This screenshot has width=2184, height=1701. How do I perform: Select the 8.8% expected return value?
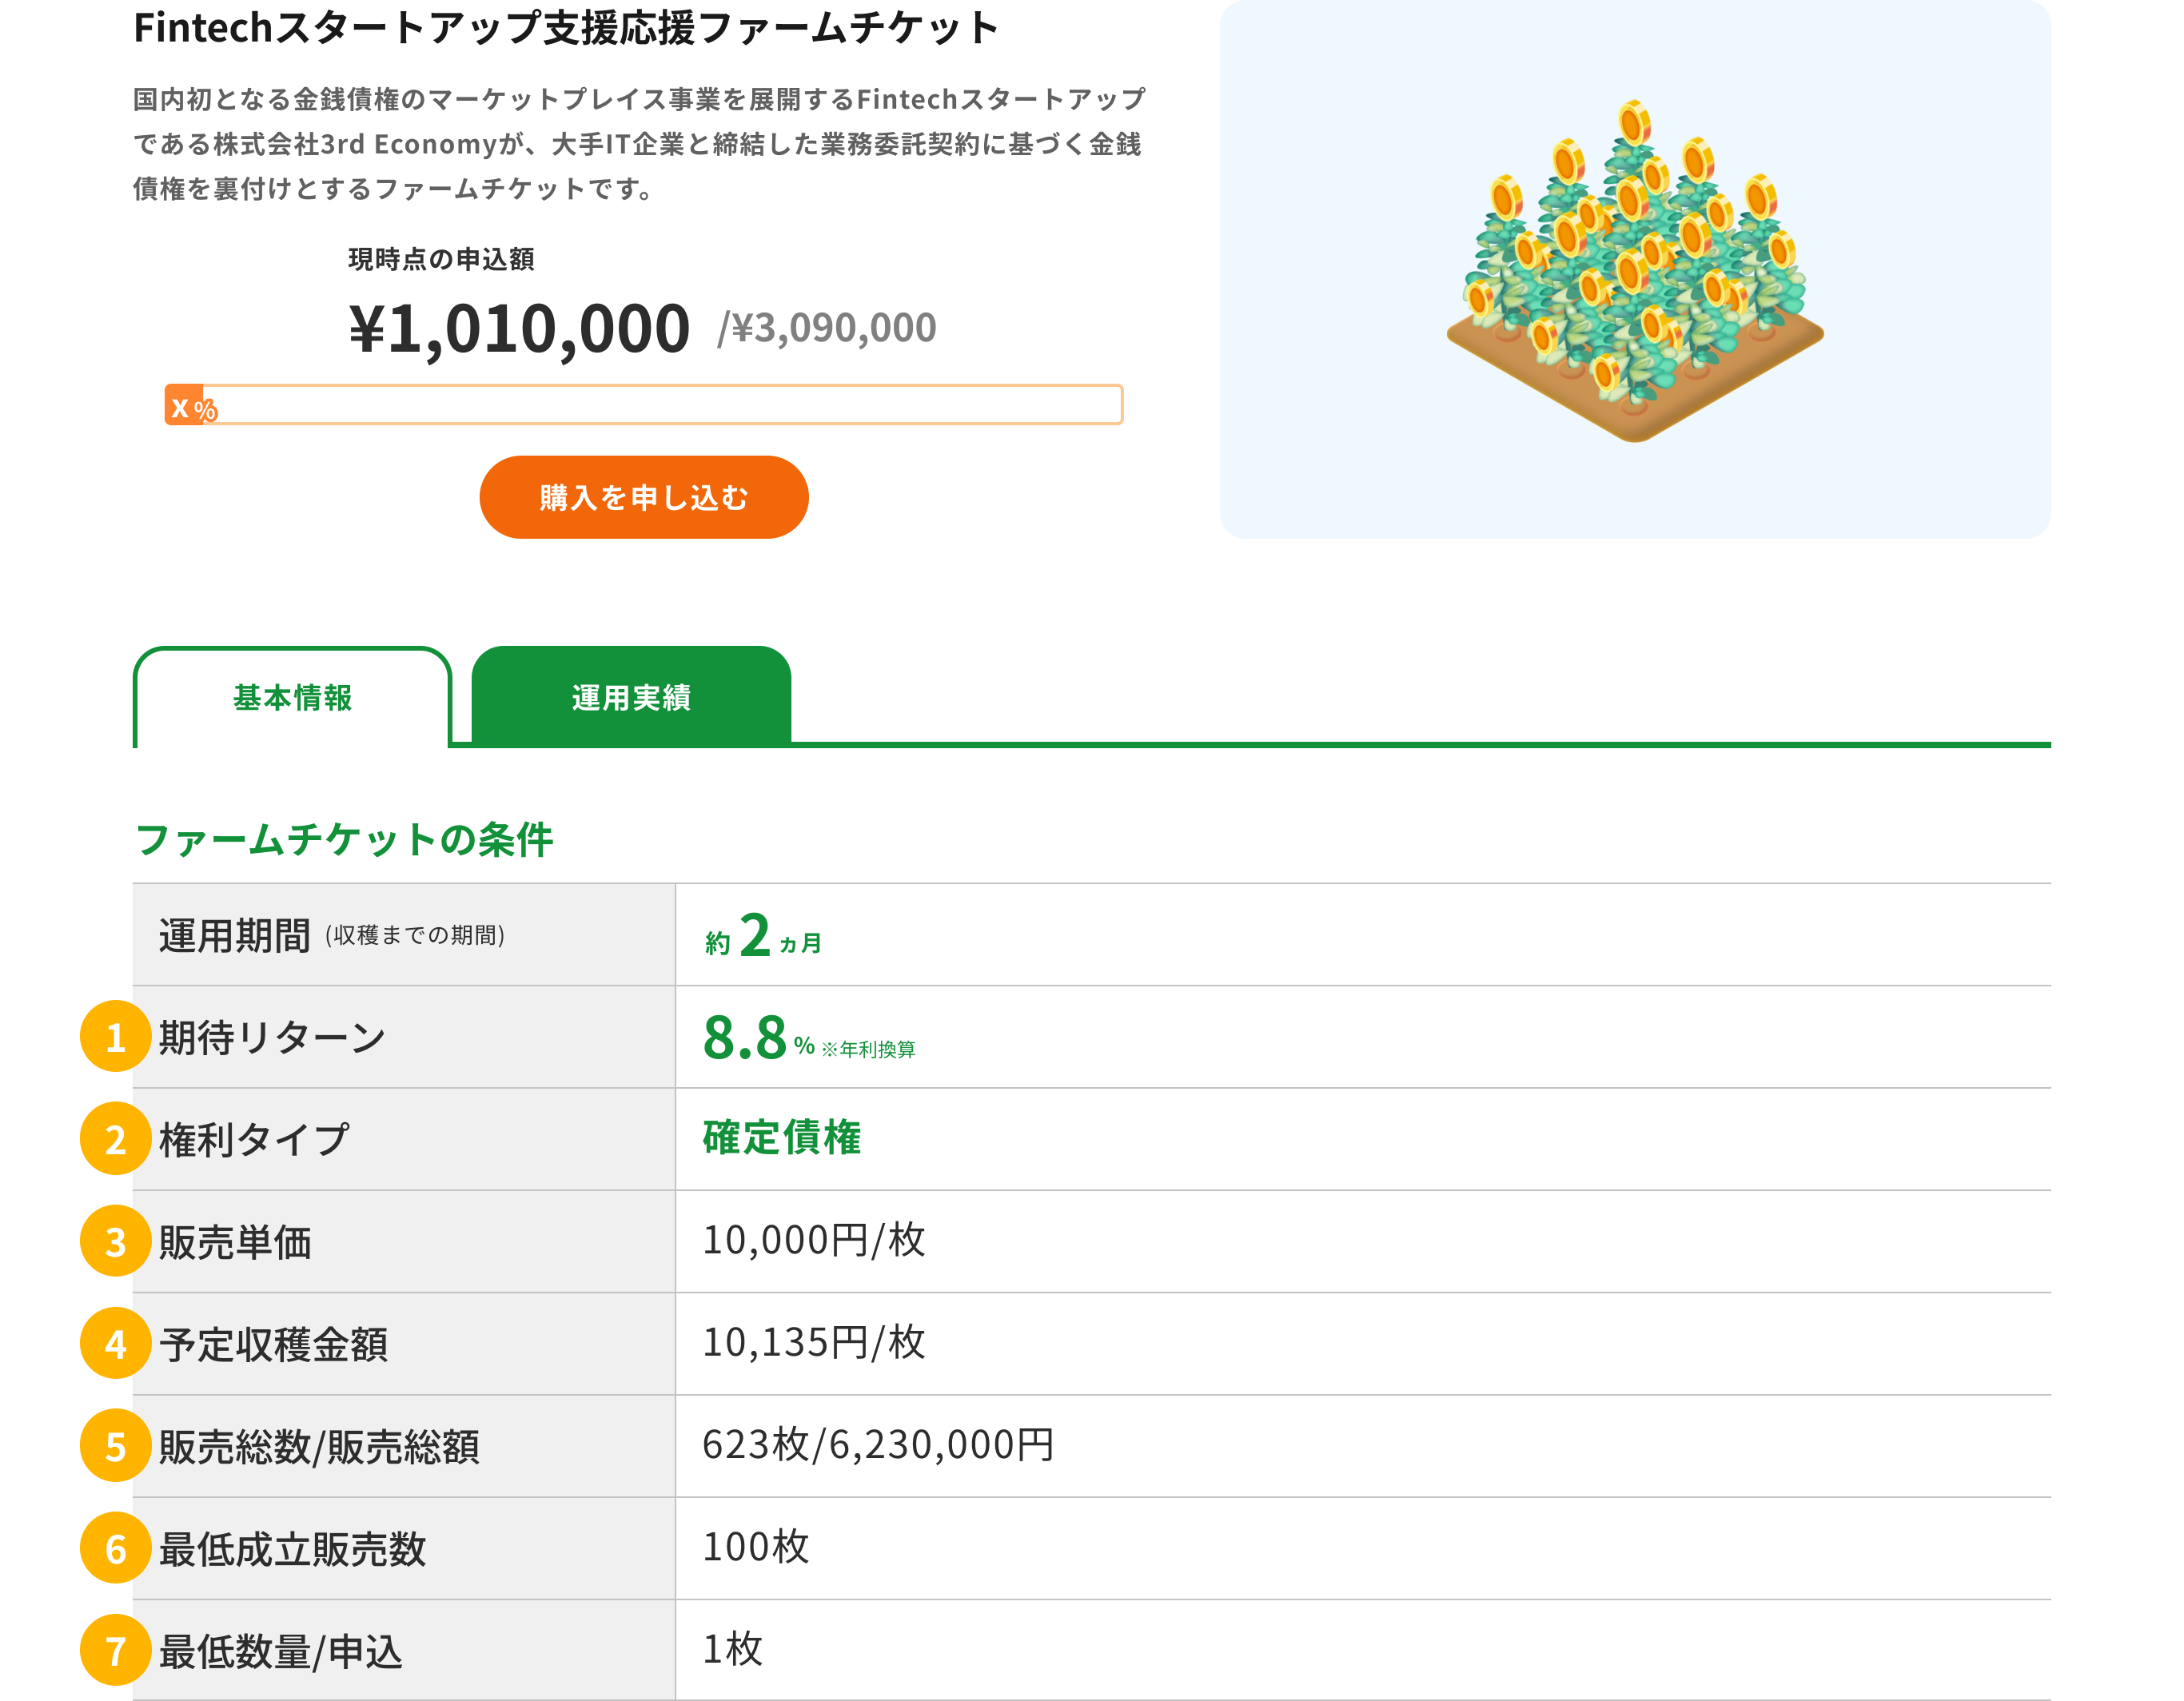pyautogui.click(x=744, y=1040)
